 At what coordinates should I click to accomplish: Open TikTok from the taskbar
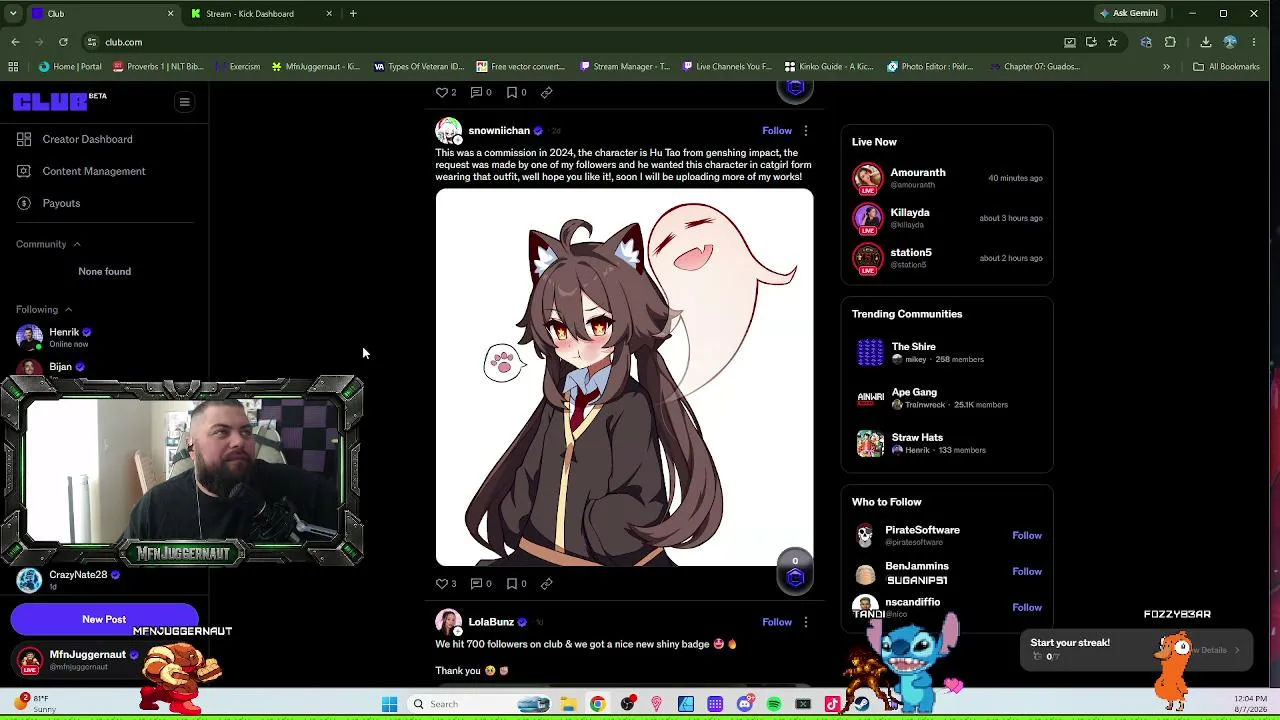[832, 704]
